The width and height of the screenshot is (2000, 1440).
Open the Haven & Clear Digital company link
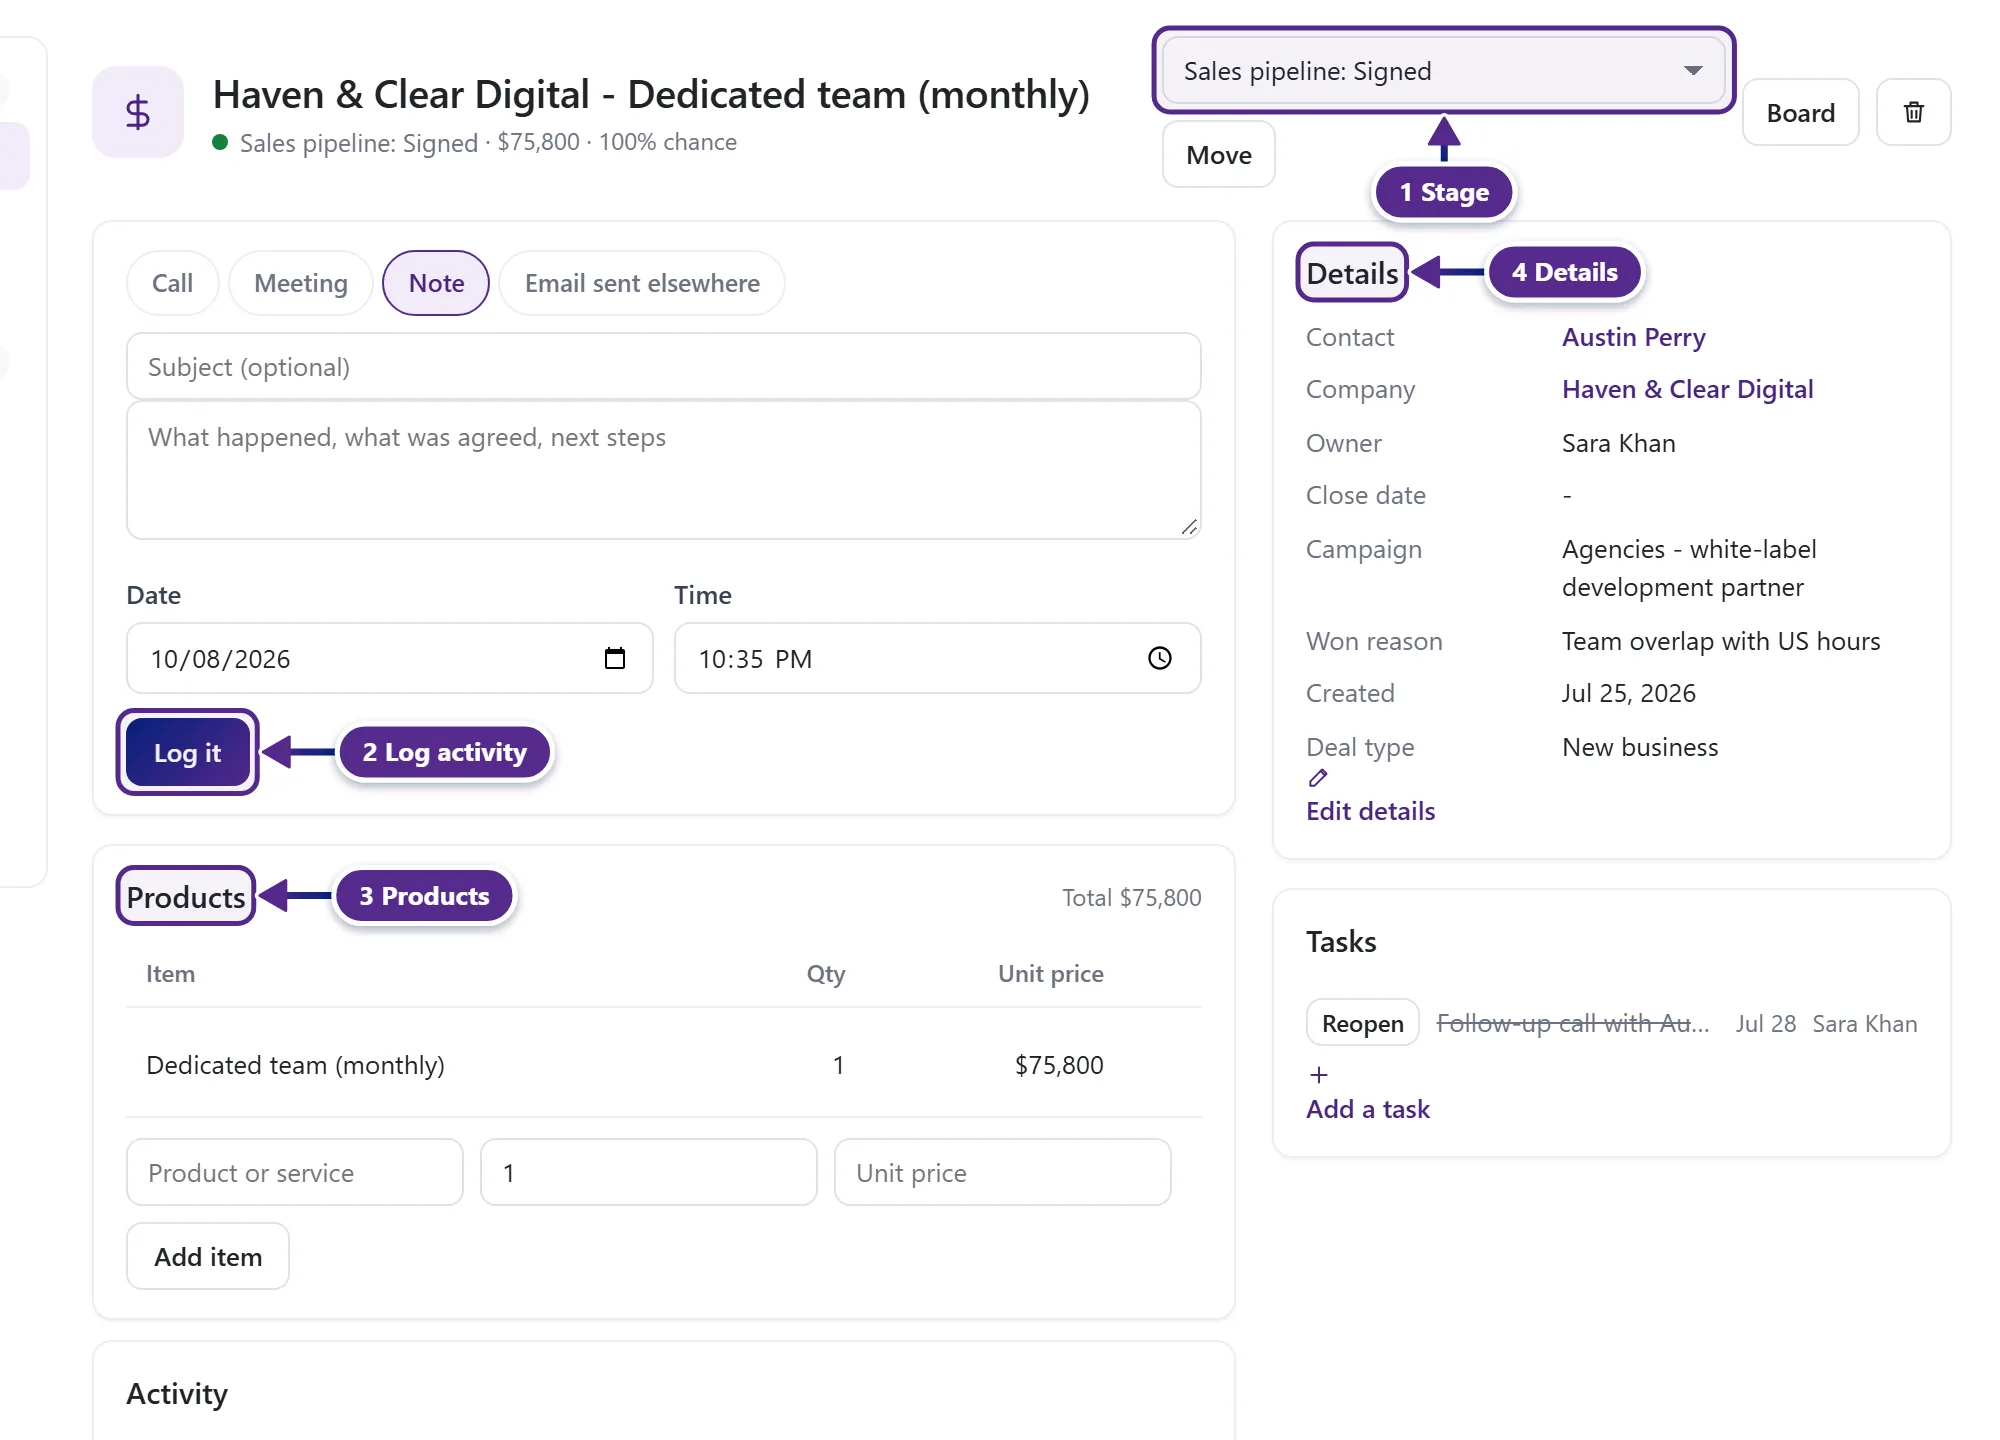coord(1687,389)
